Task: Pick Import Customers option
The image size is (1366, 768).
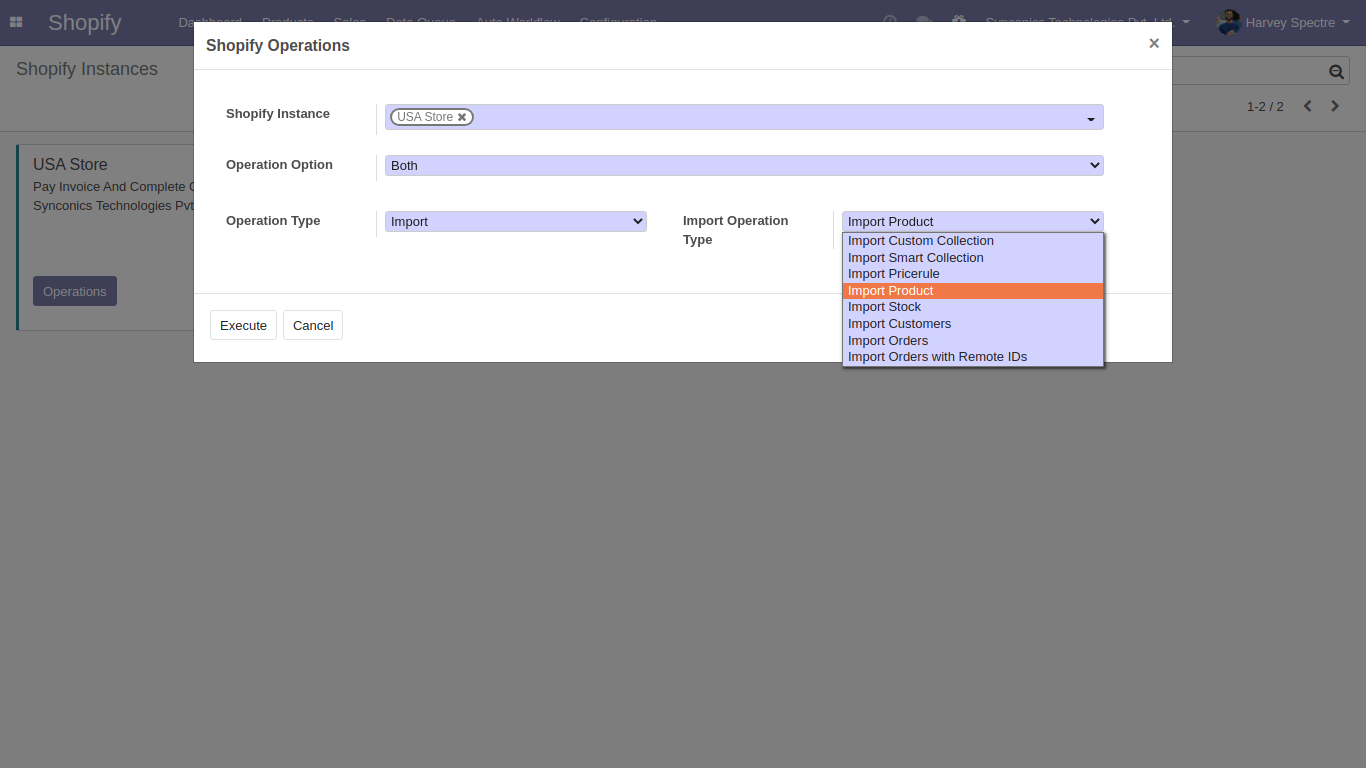Action: (899, 324)
